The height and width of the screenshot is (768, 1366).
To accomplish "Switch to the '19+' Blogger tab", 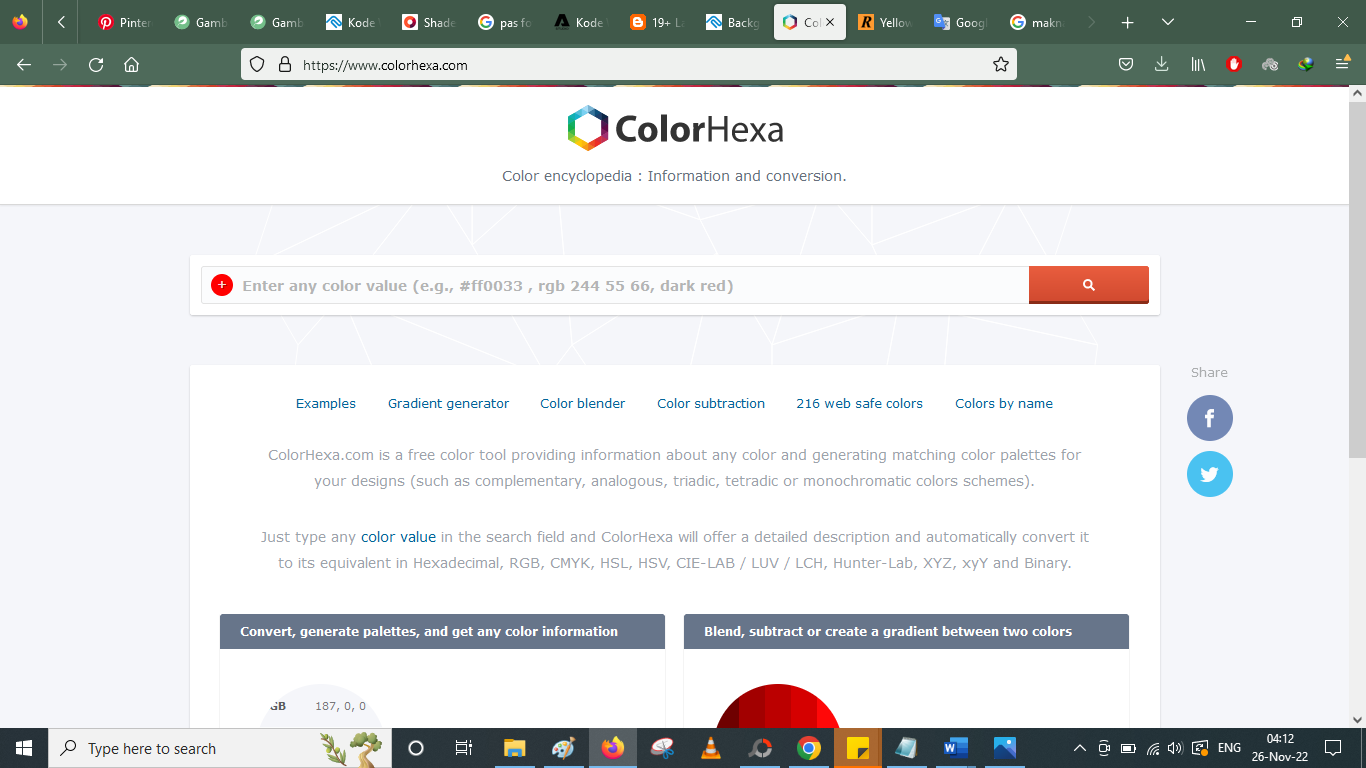I will pyautogui.click(x=658, y=22).
